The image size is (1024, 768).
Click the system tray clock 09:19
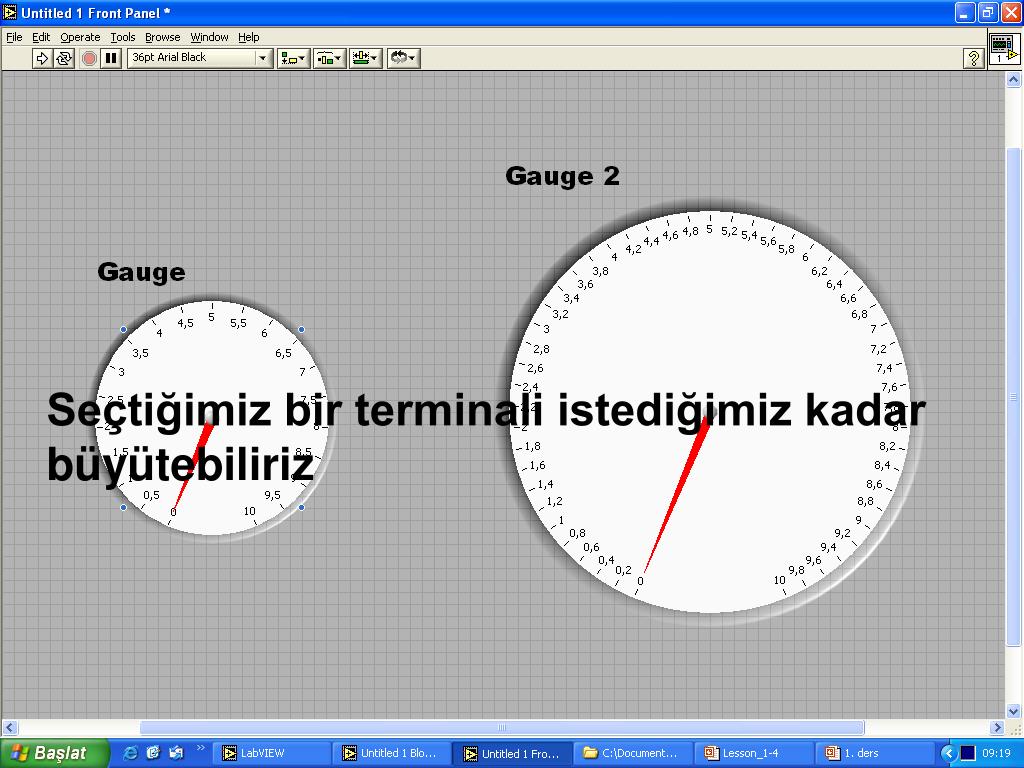pyautogui.click(x=996, y=754)
